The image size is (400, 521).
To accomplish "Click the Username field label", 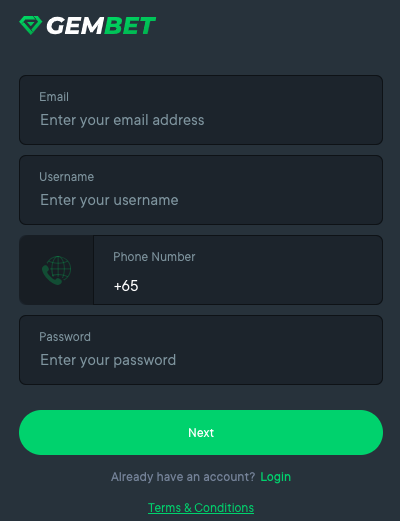I will (x=67, y=177).
